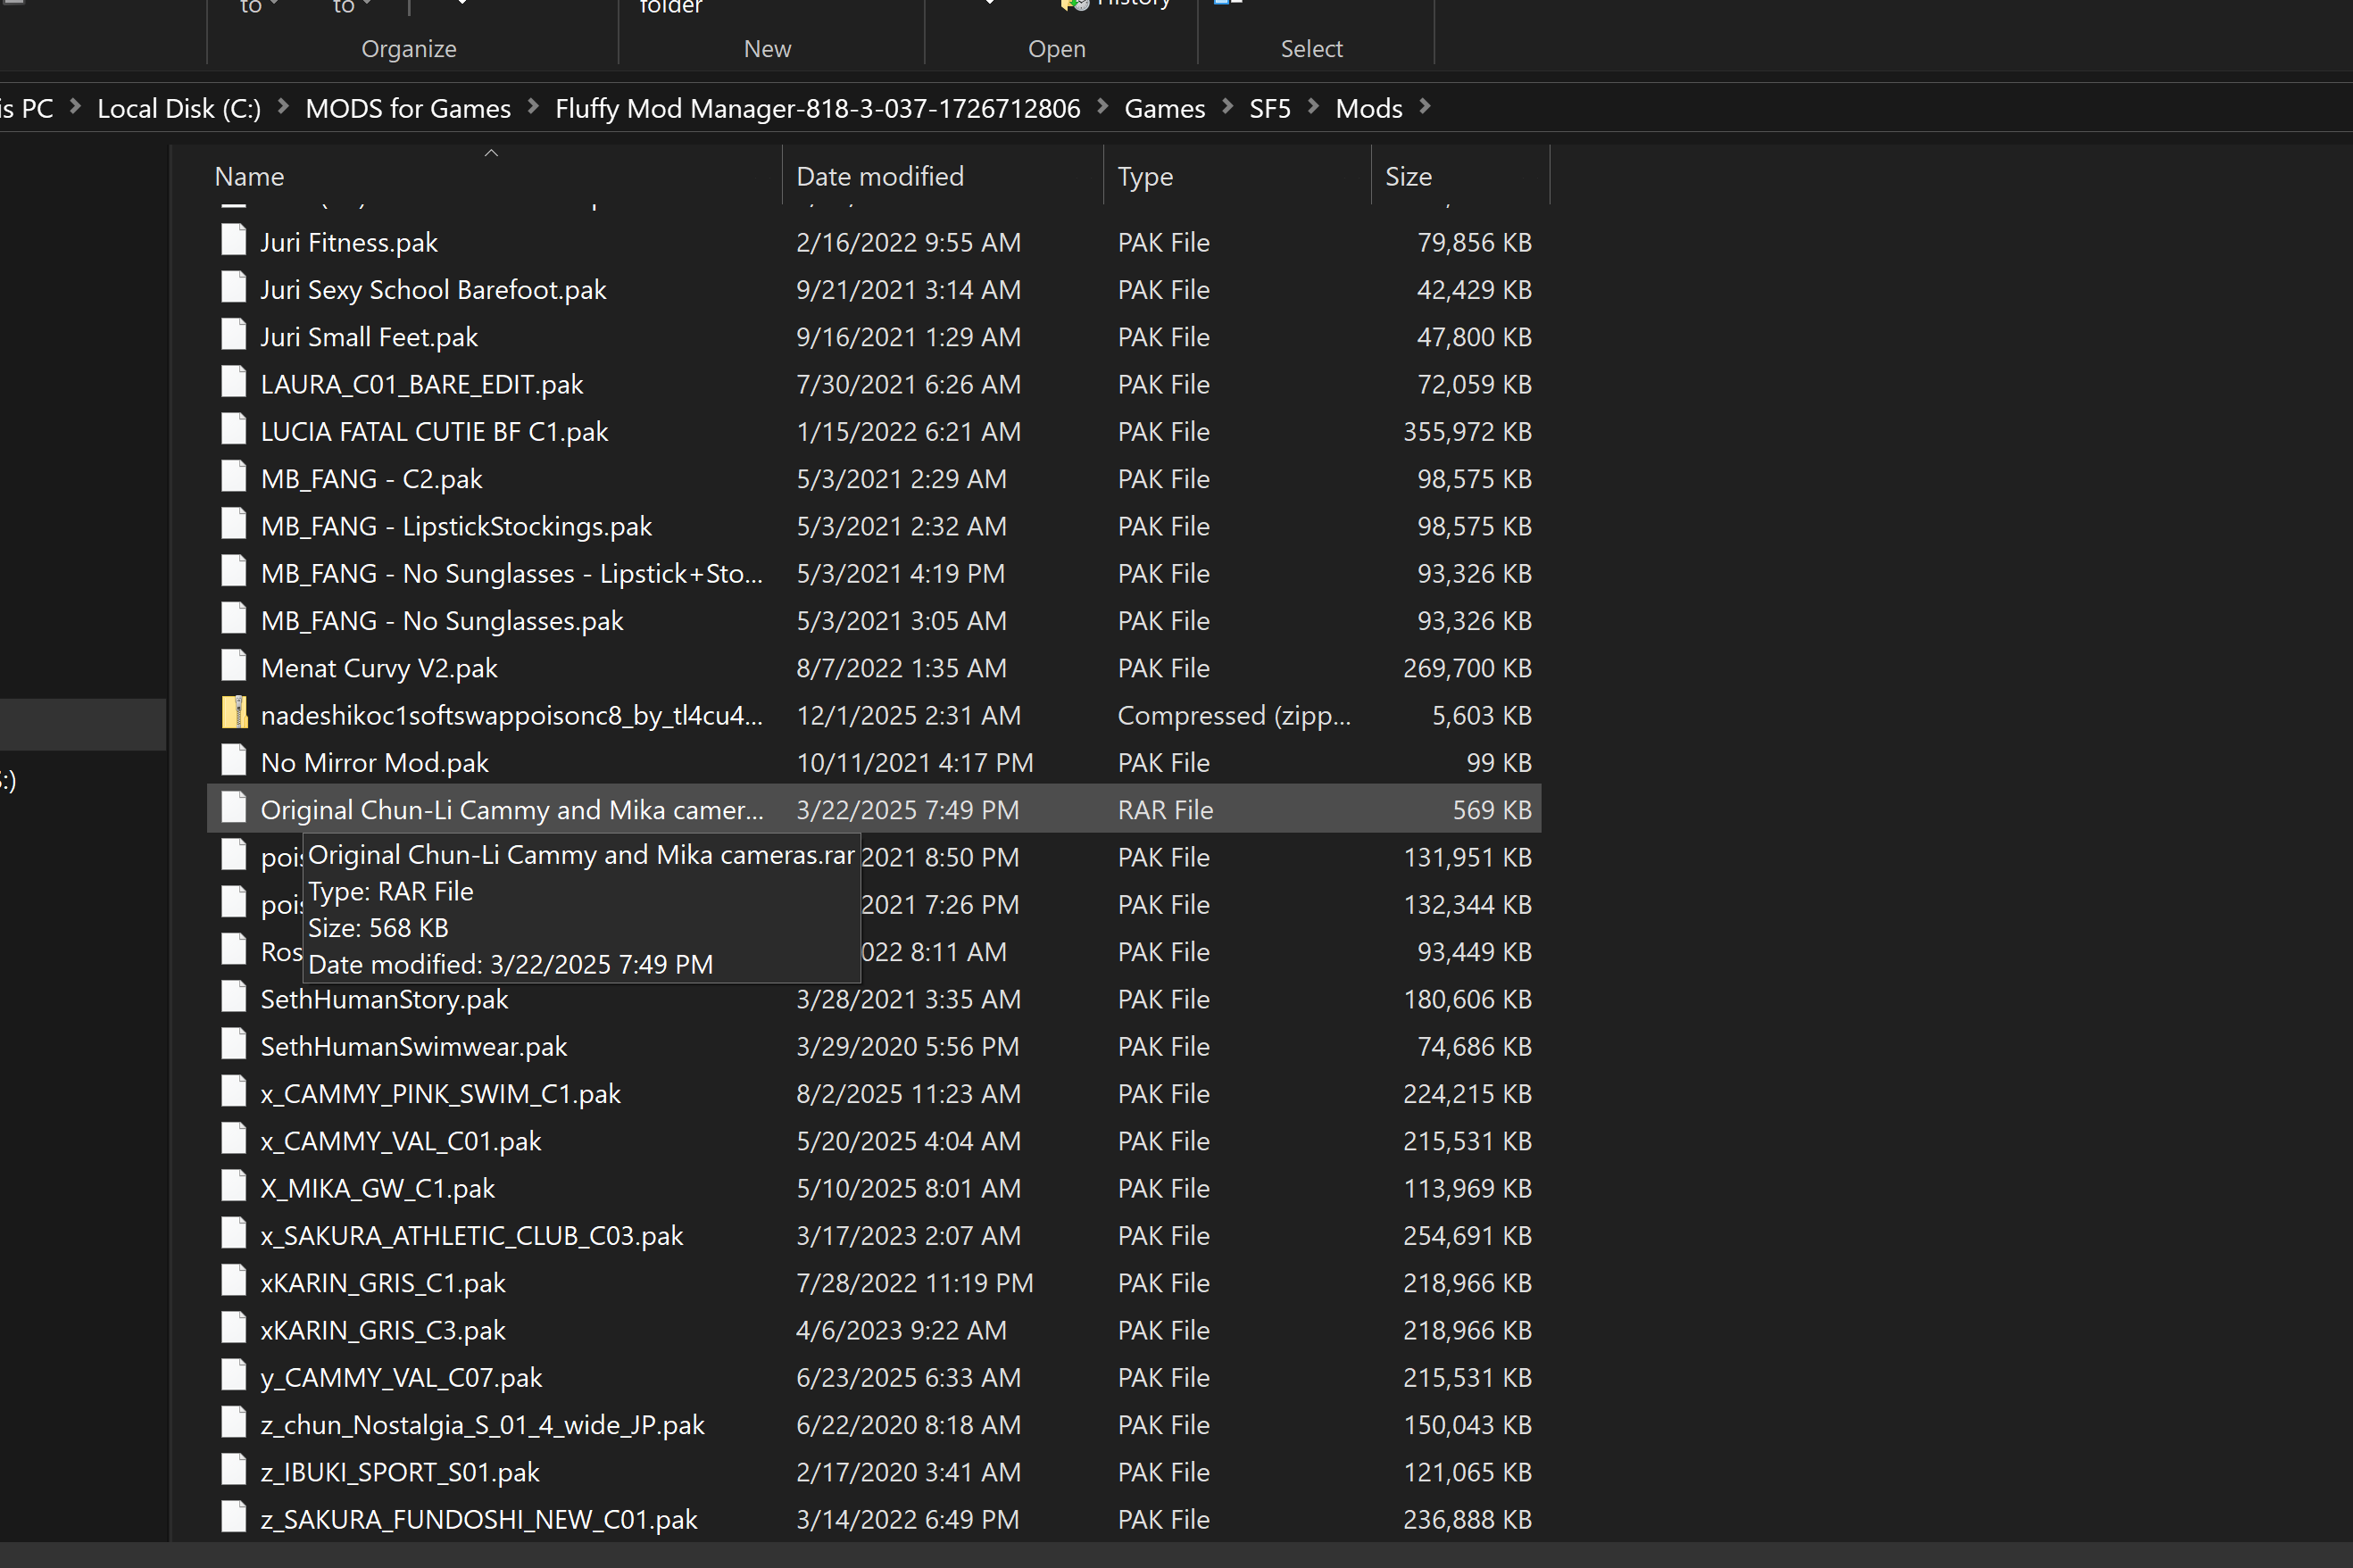
Task: Sort files by the Date modified column
Action: 879,177
